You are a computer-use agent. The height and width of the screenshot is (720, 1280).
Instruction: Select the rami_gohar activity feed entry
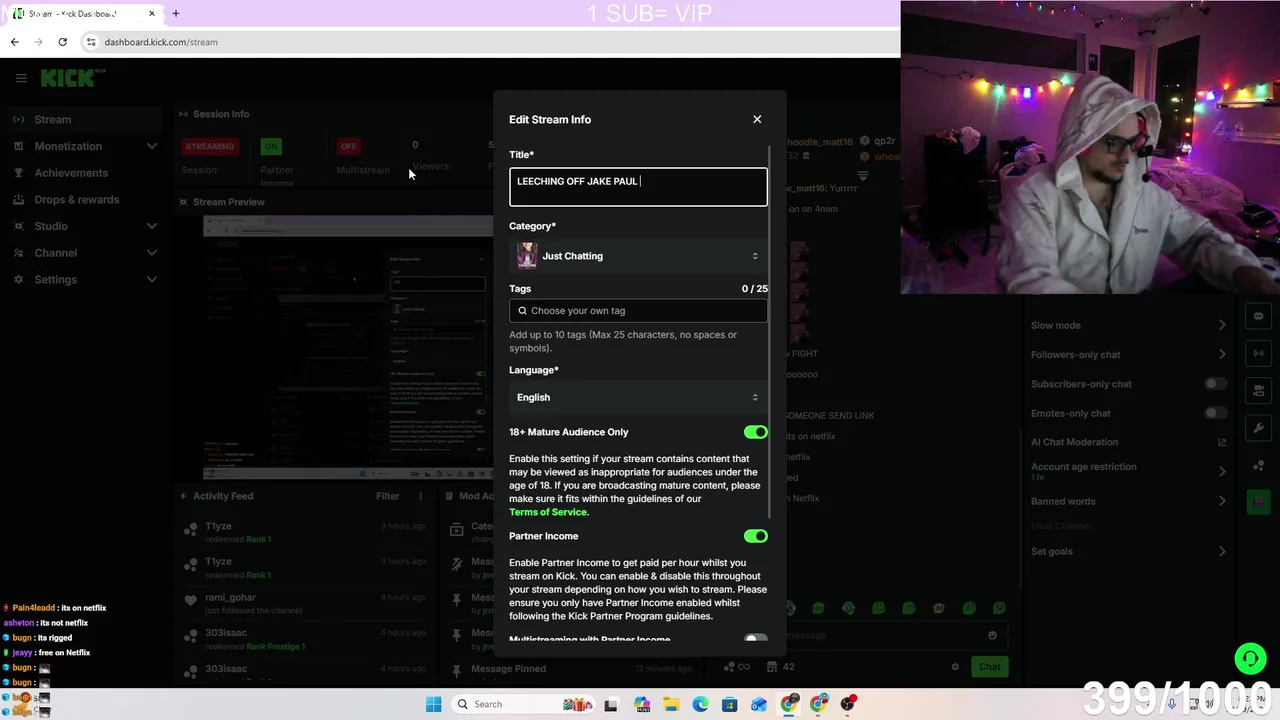pos(305,603)
